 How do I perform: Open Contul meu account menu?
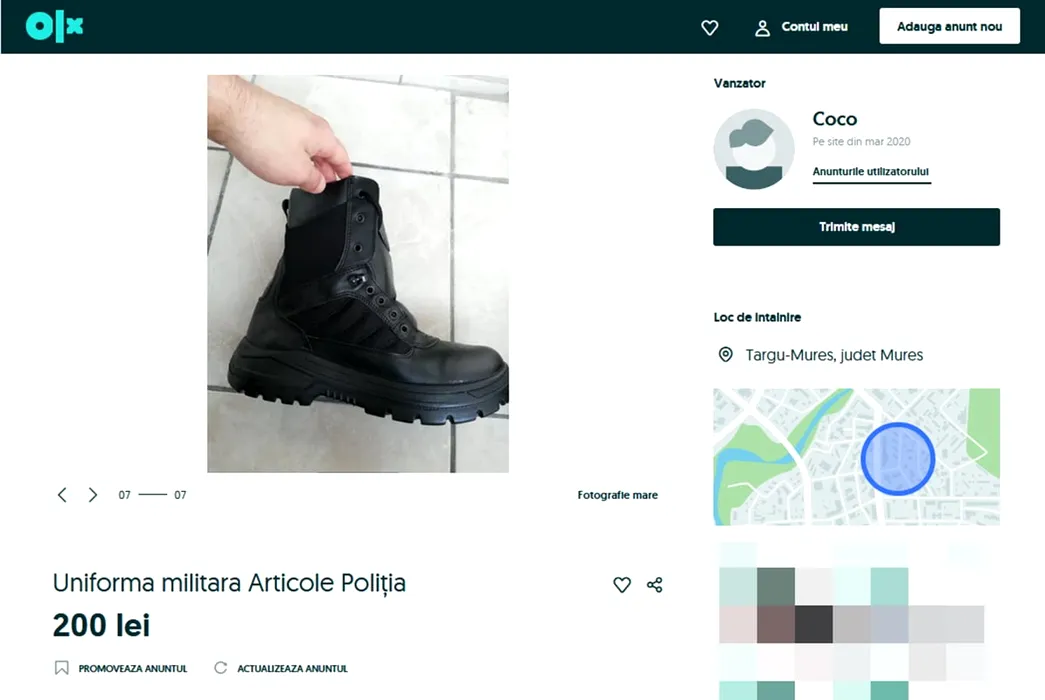coord(814,27)
